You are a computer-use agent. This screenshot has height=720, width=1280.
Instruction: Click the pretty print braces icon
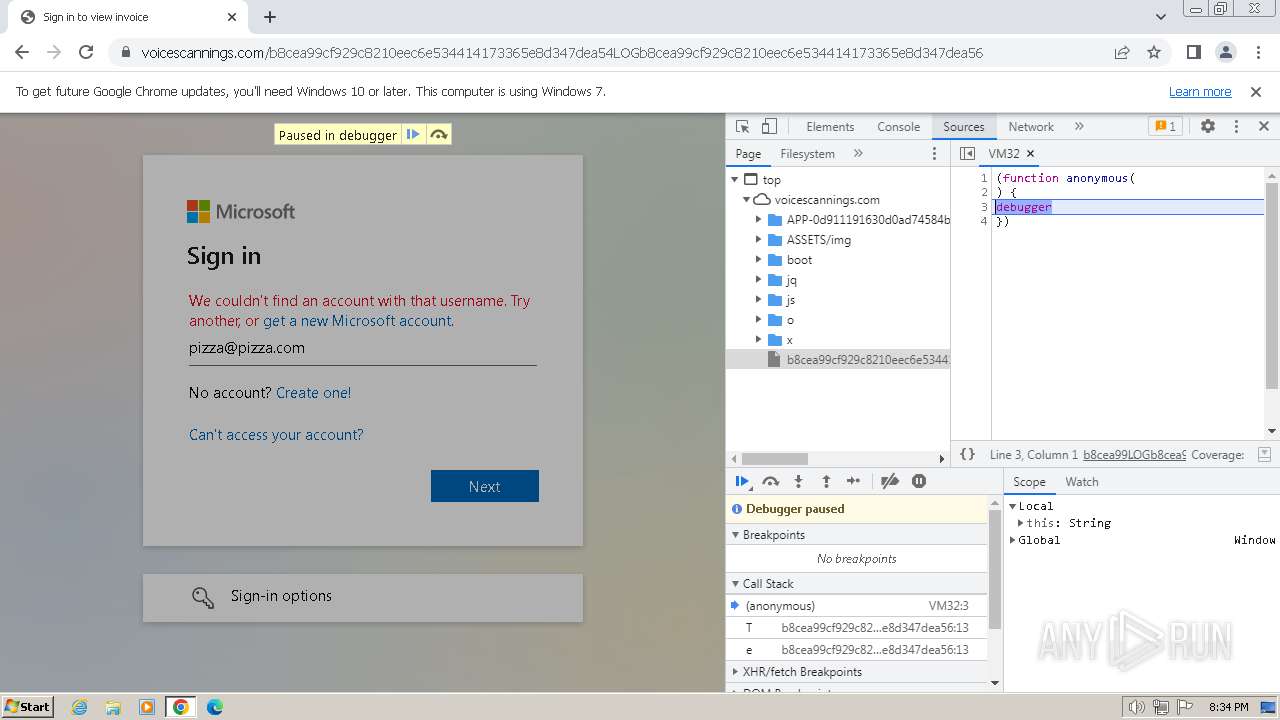[x=967, y=454]
